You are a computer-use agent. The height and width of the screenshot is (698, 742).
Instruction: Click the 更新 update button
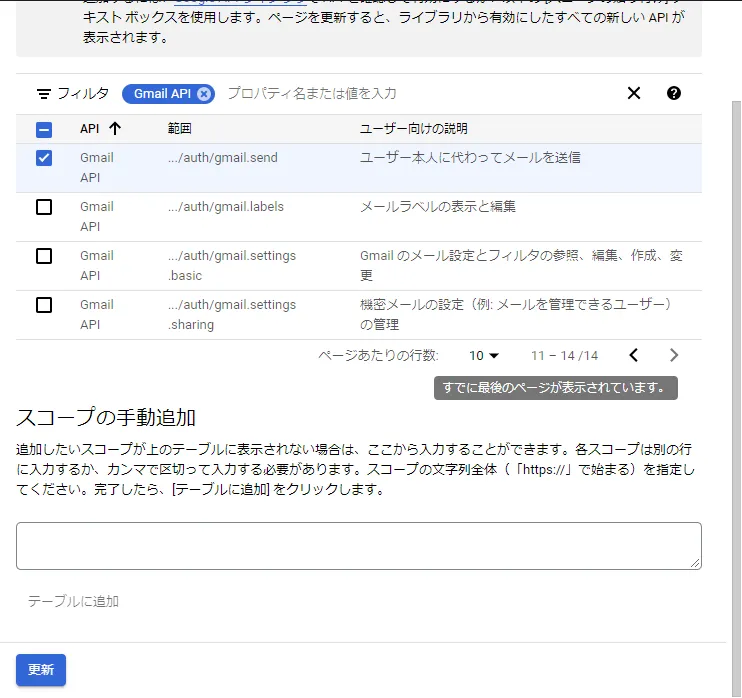click(41, 670)
